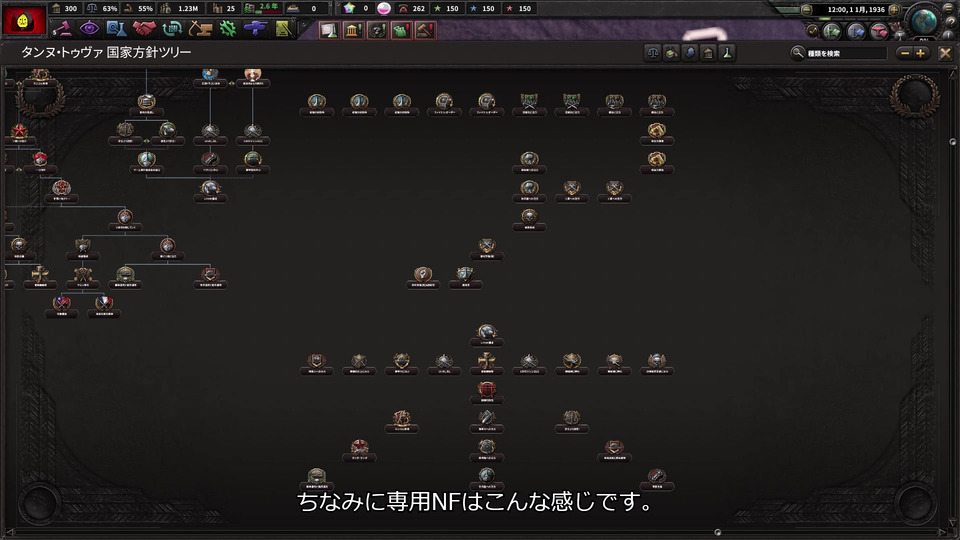
Task: Toggle the industry focus filter
Action: (x=671, y=53)
